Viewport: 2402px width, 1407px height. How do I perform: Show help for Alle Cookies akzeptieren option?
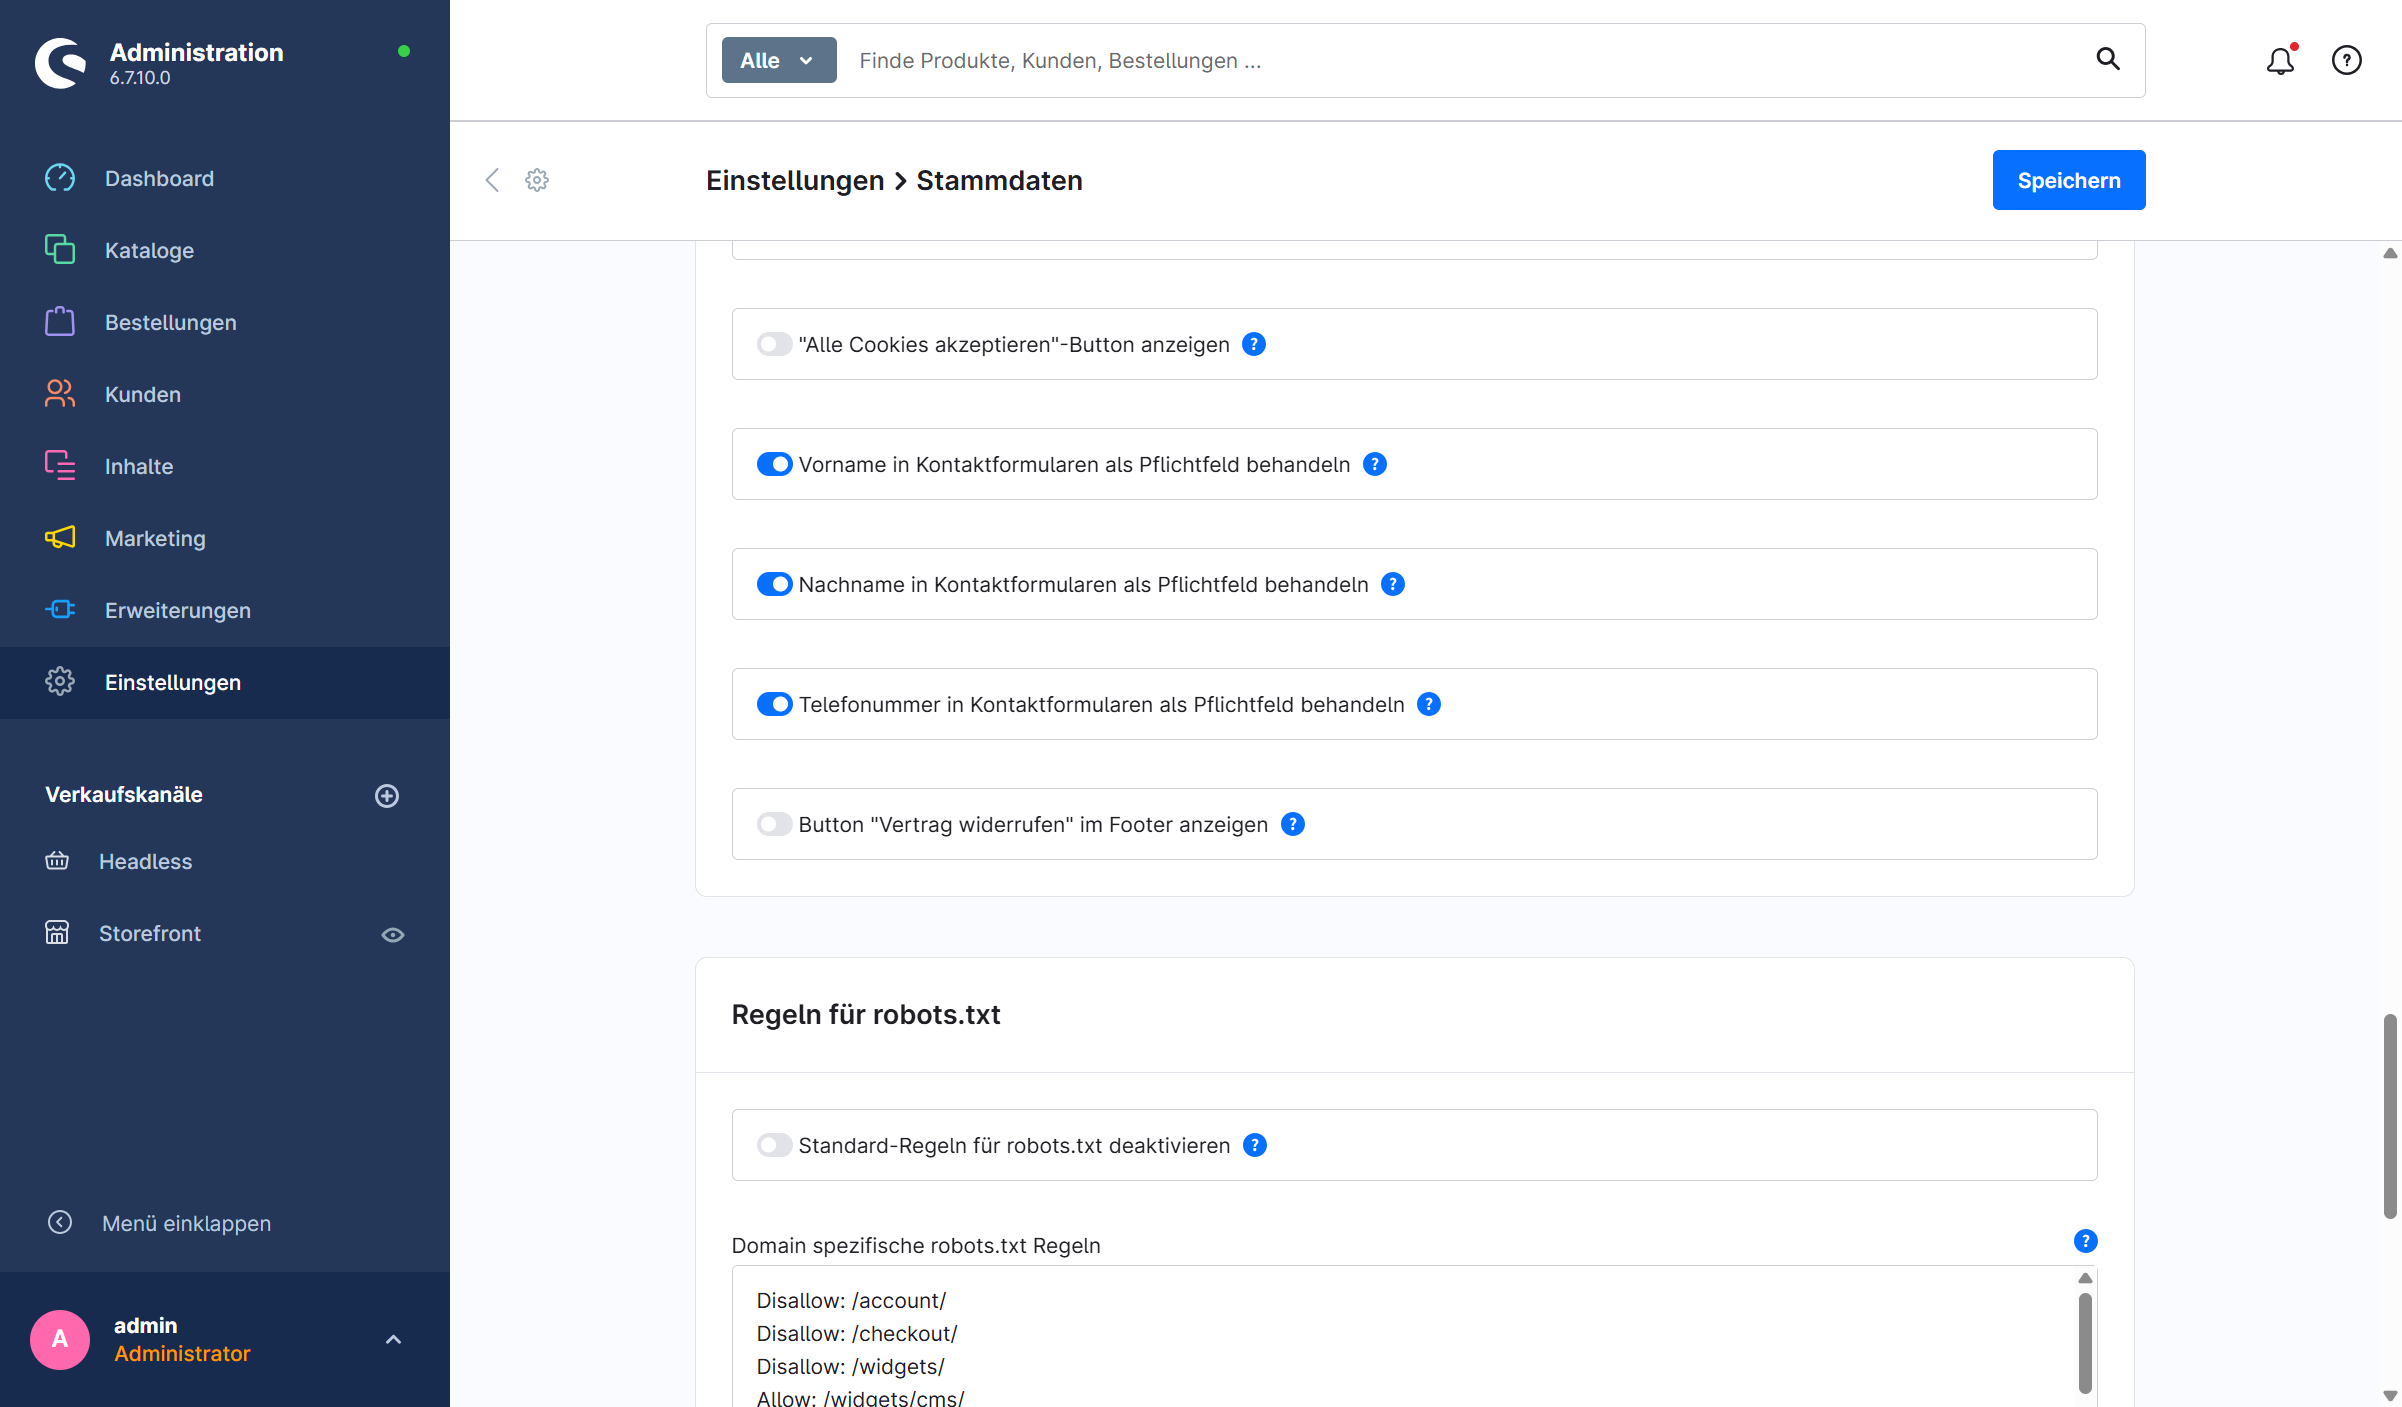[x=1254, y=344]
